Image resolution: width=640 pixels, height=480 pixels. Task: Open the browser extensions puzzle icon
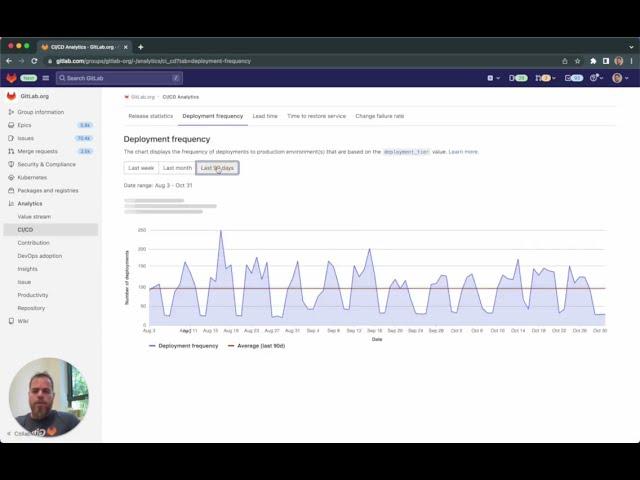[x=593, y=61]
